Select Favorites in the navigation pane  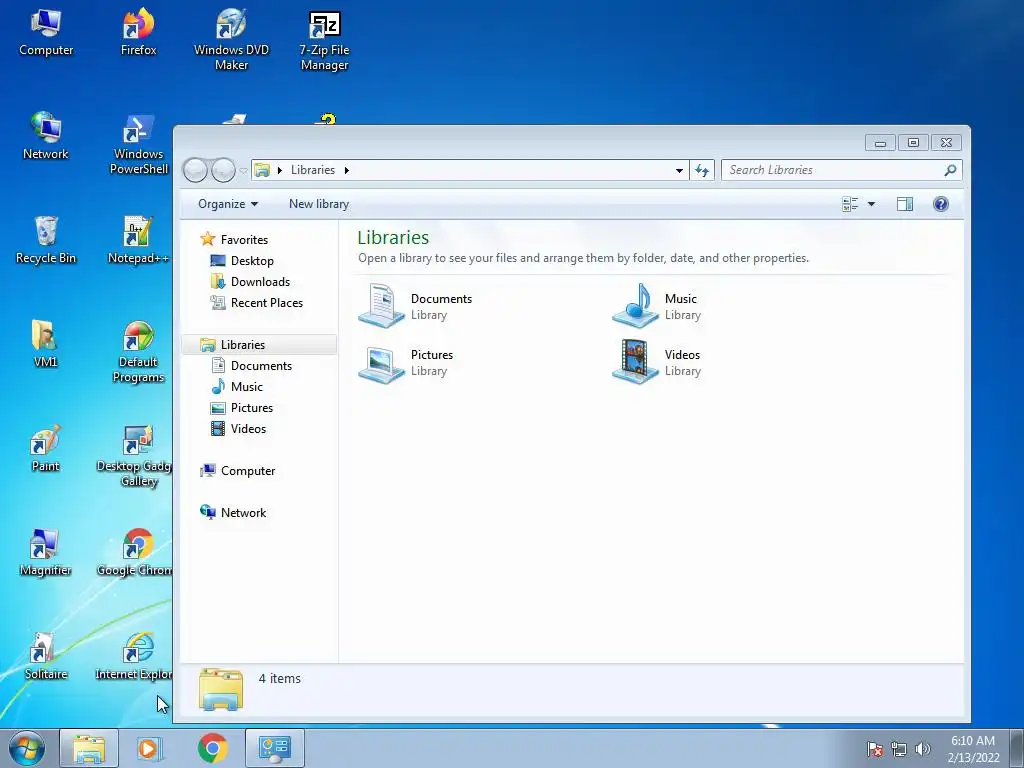coord(244,240)
